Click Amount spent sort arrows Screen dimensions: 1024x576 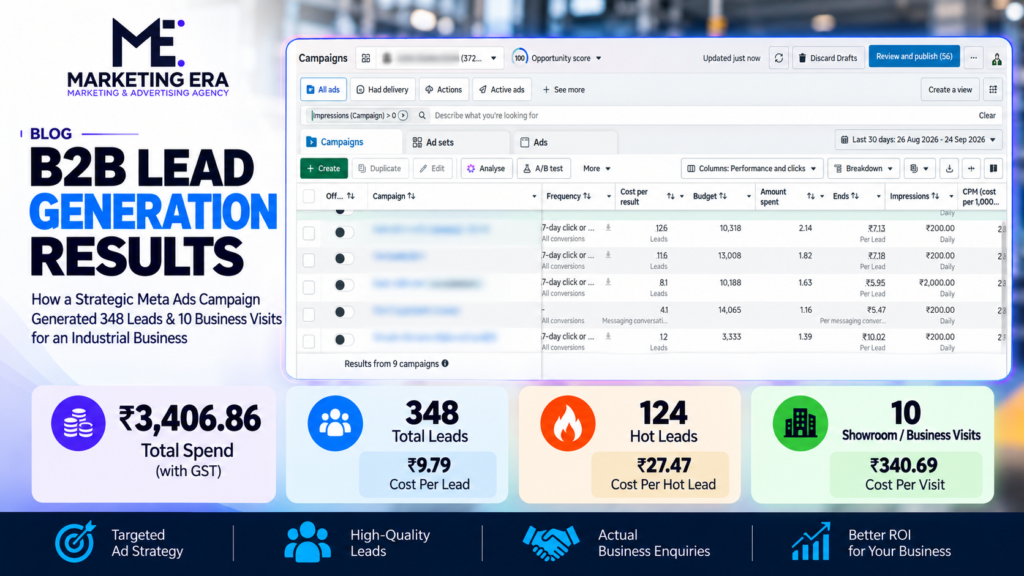pyautogui.click(x=810, y=196)
